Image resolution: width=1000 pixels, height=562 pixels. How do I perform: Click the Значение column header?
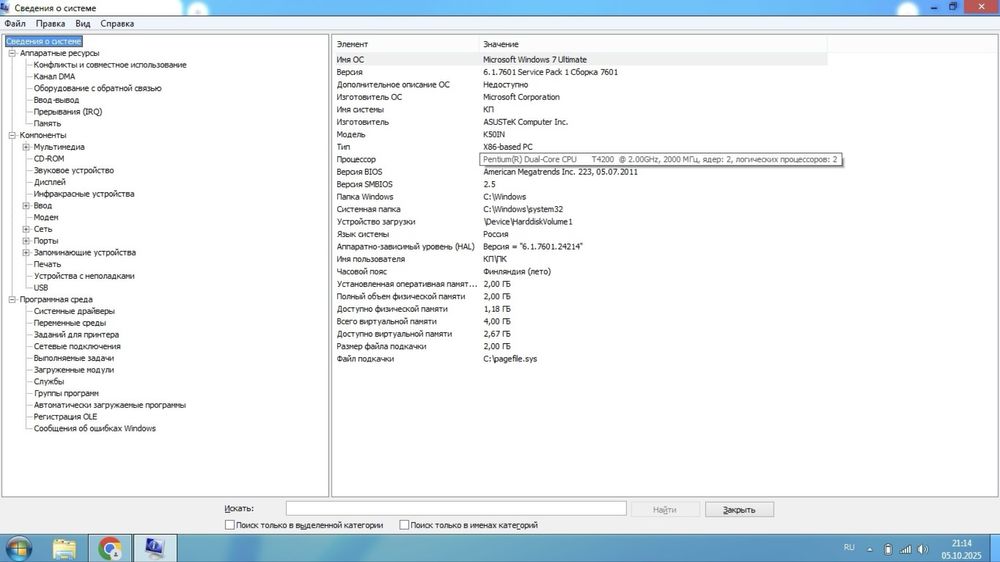tap(653, 44)
